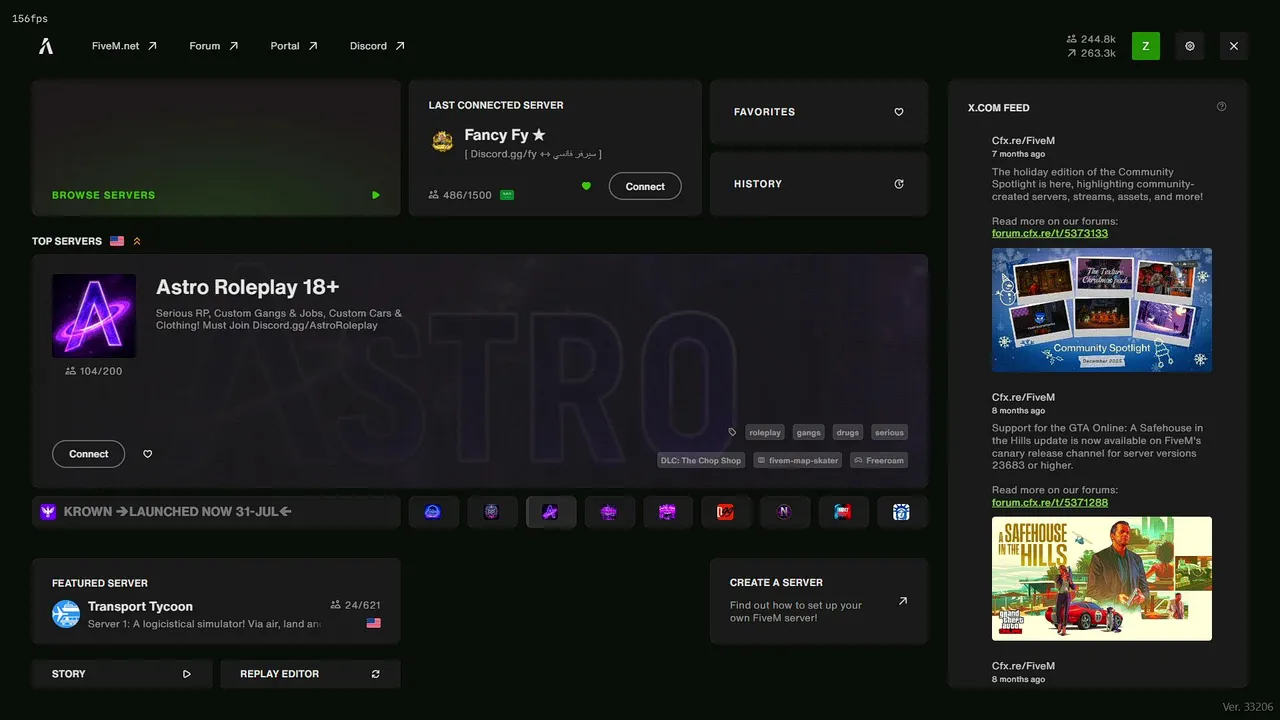Open the Community Spotlight feed image
1280x720 pixels.
point(1102,310)
